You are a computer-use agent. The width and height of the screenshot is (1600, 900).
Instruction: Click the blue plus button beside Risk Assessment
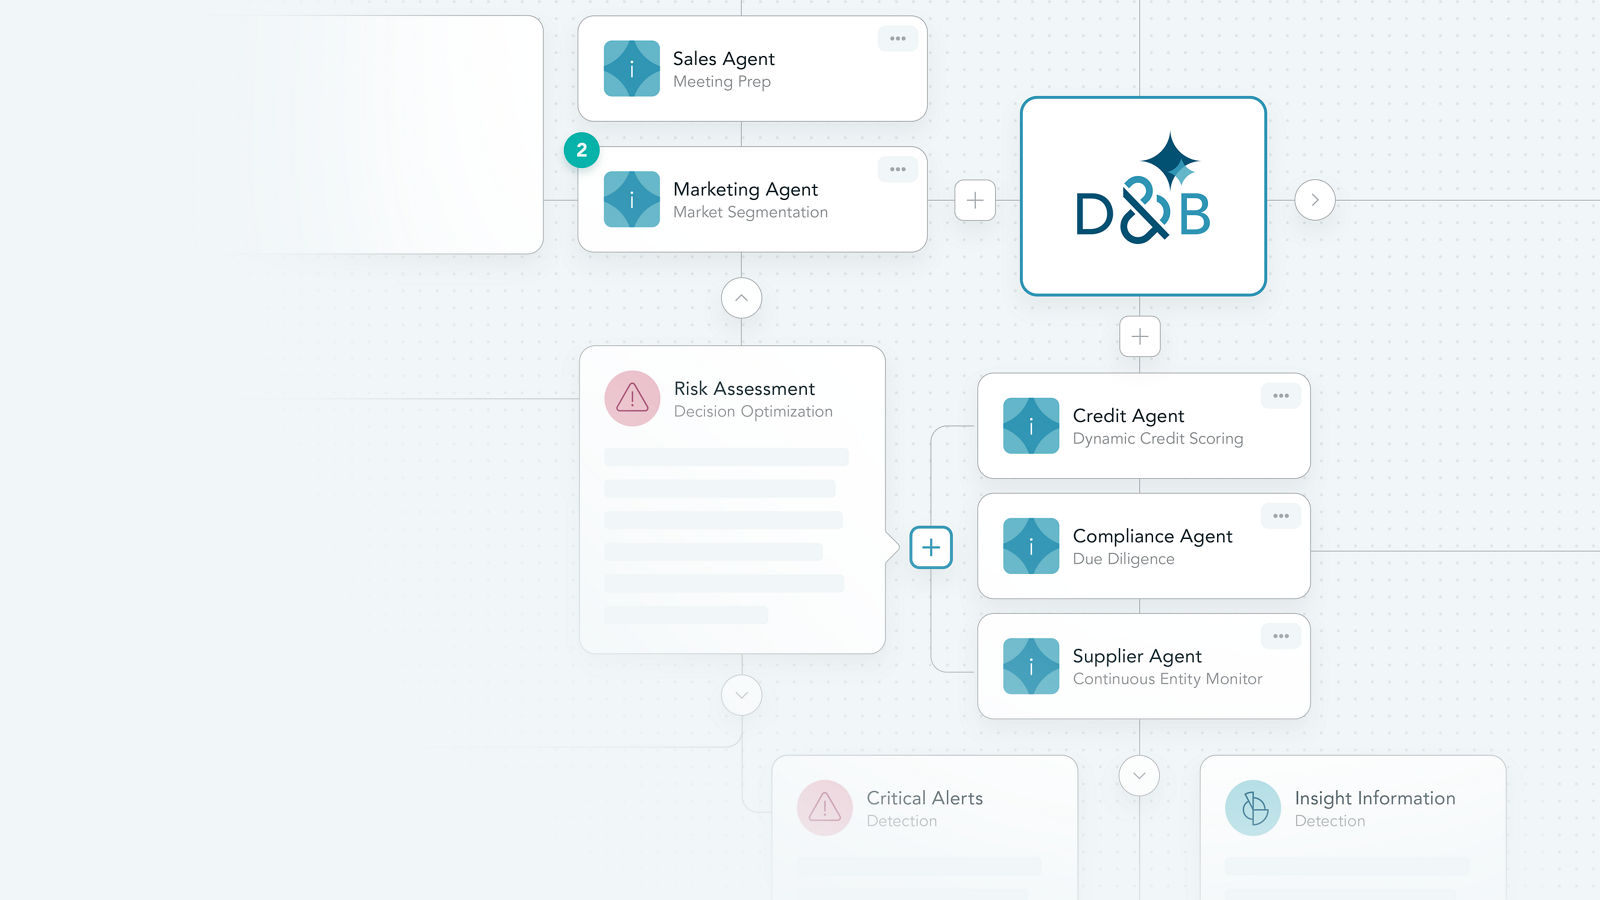coord(931,547)
